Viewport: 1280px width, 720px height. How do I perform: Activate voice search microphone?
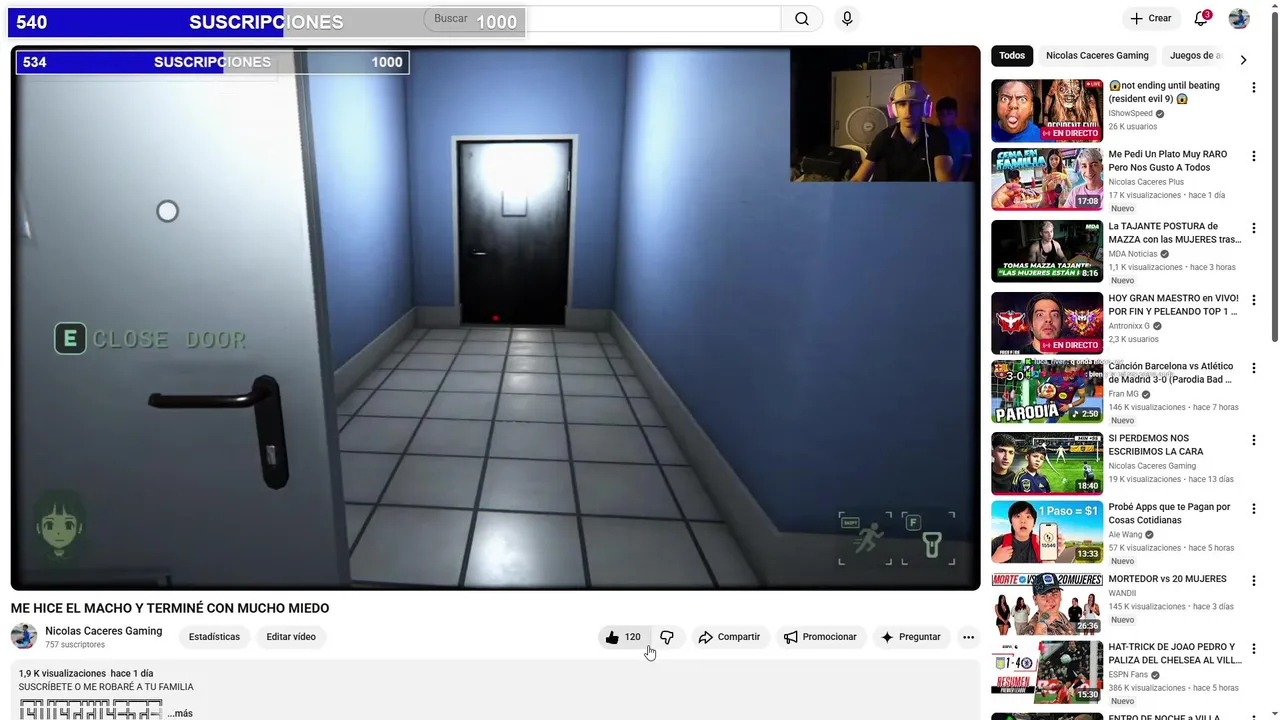(847, 18)
